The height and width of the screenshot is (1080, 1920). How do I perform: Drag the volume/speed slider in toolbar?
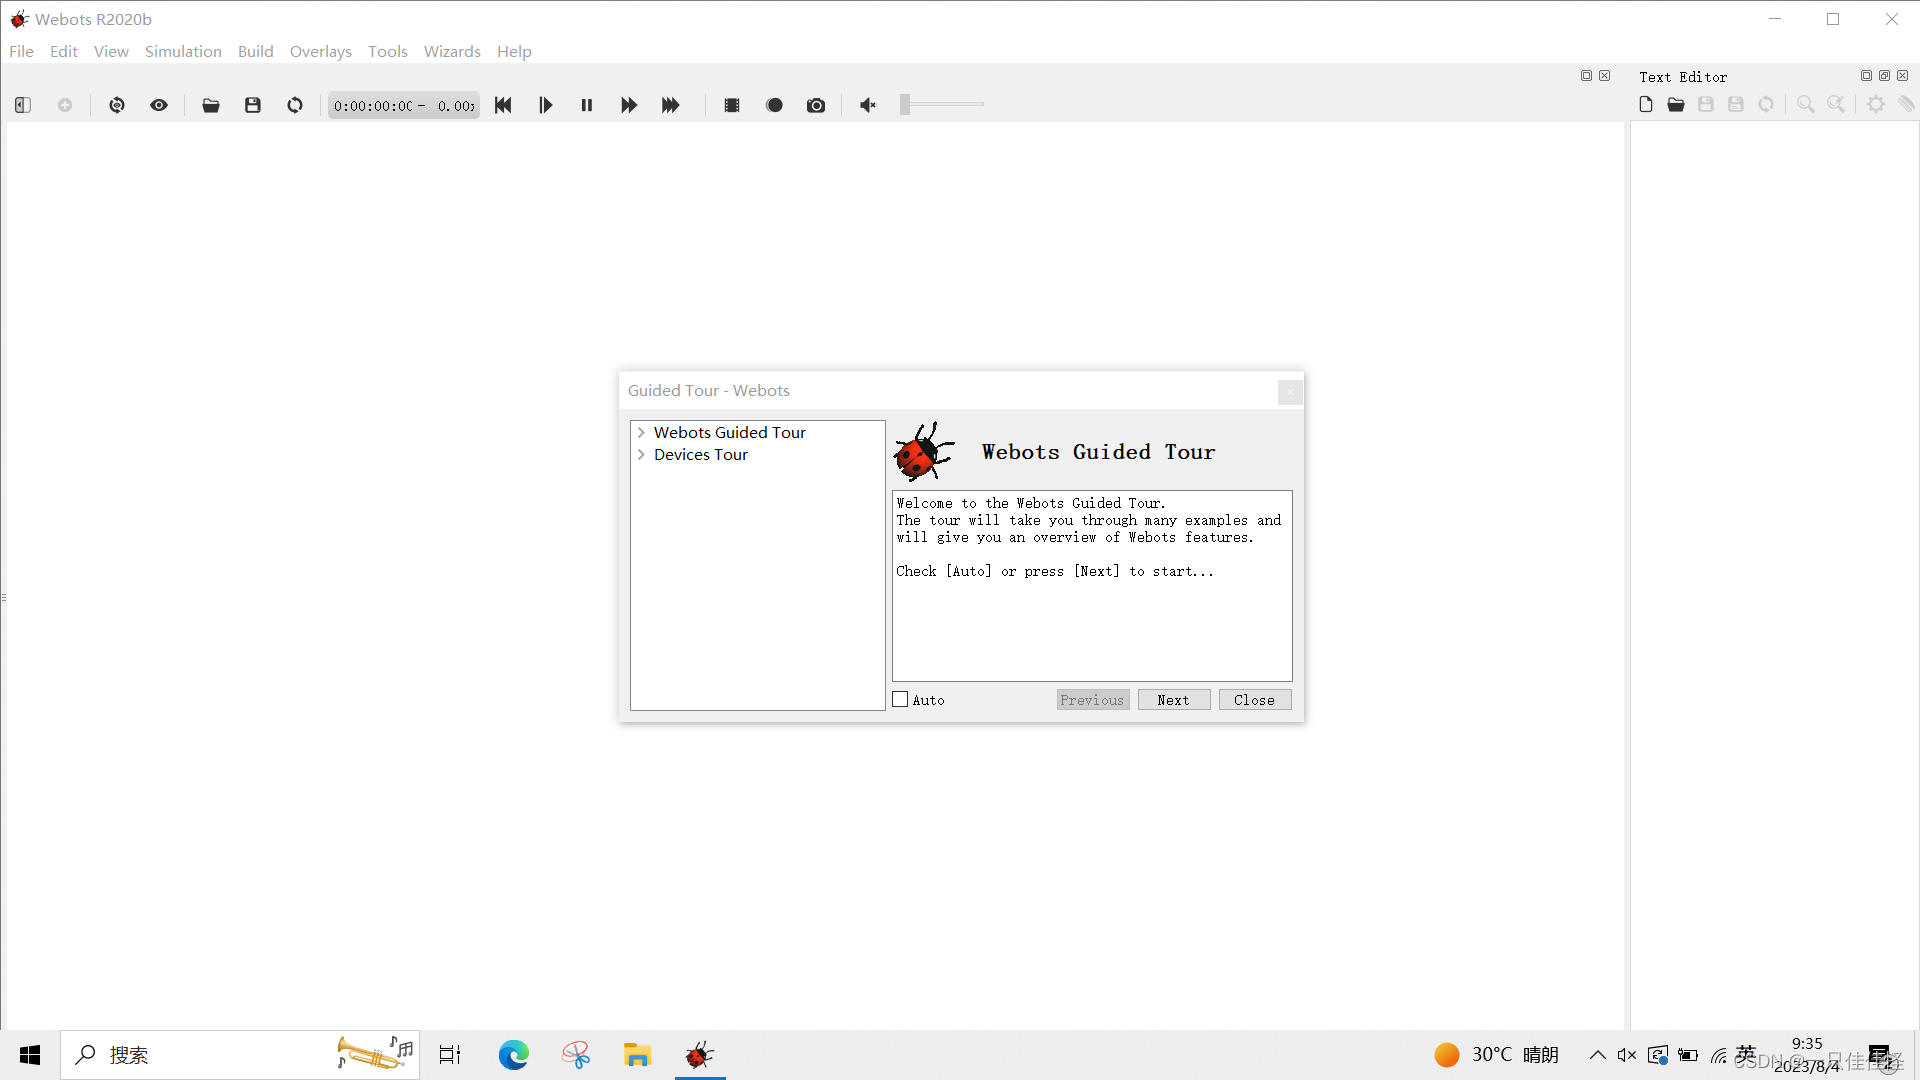tap(903, 105)
